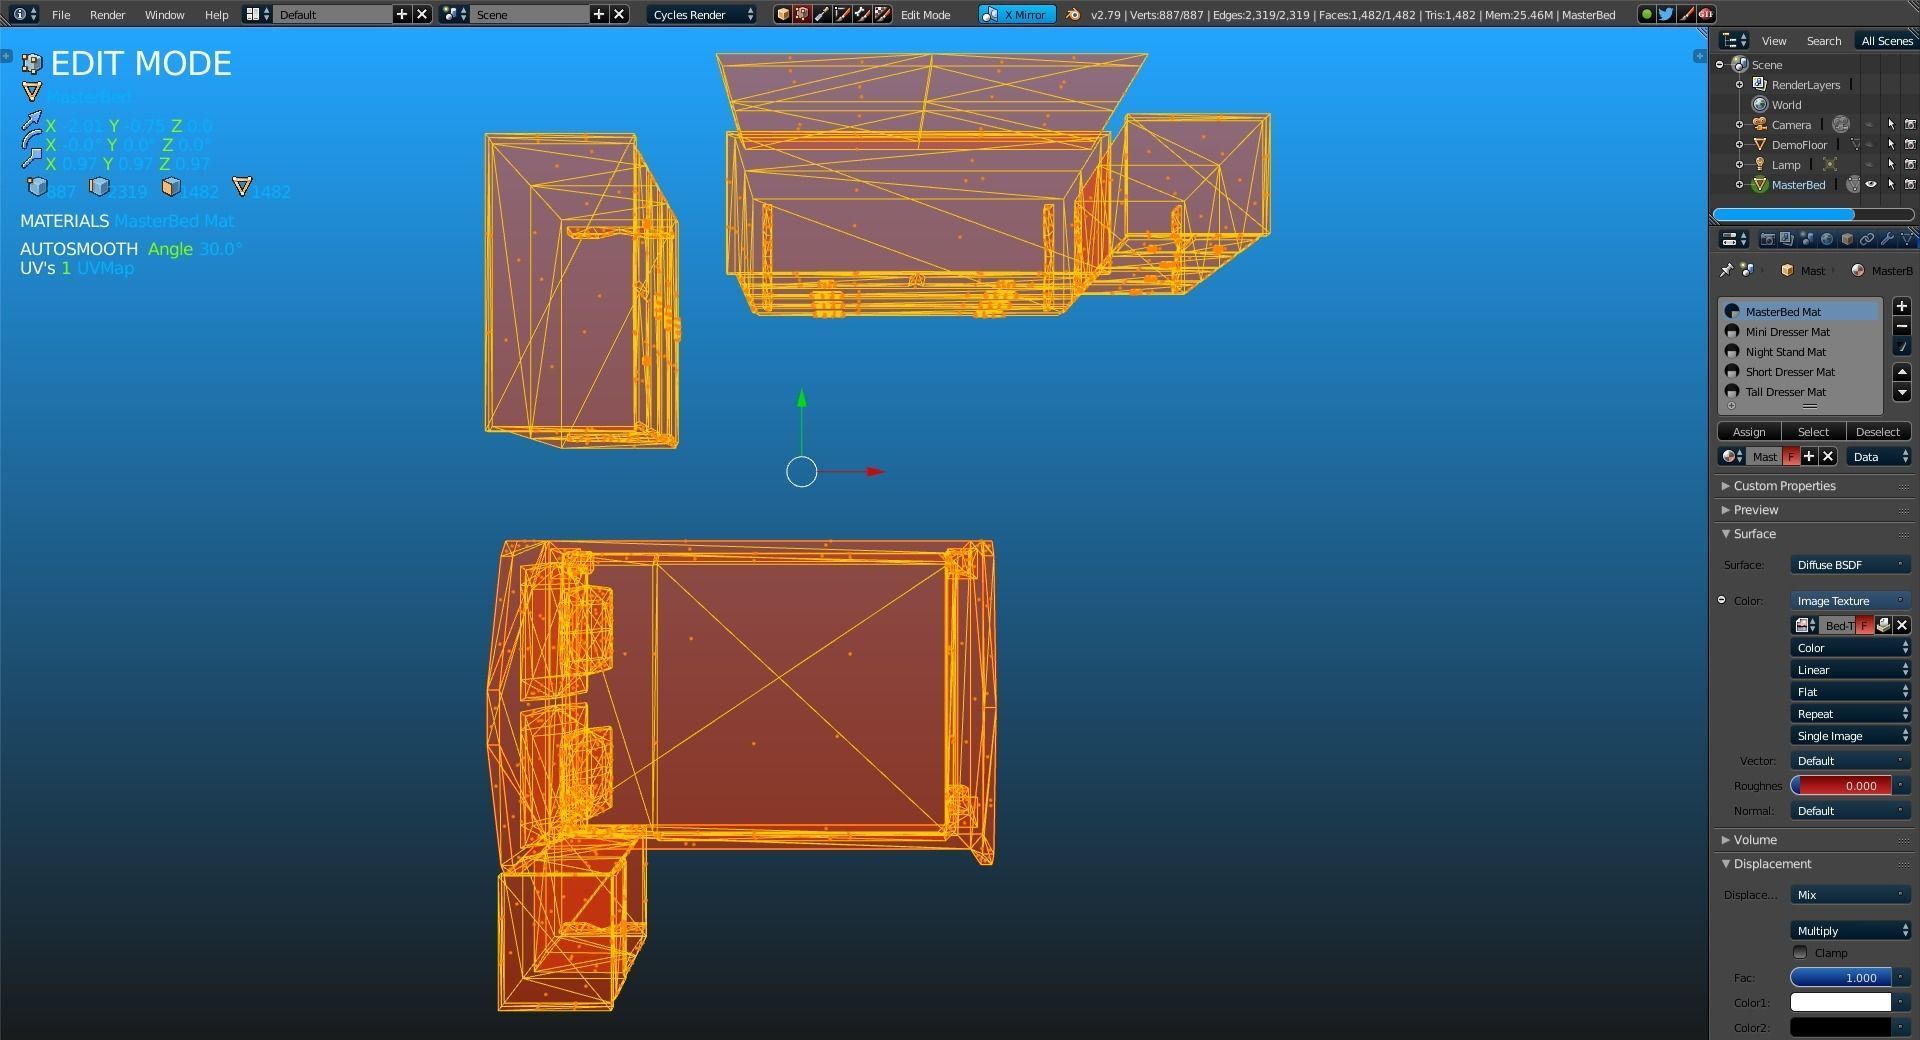Viewport: 1920px width, 1040px height.
Task: Add a new material slot
Action: 1902,307
